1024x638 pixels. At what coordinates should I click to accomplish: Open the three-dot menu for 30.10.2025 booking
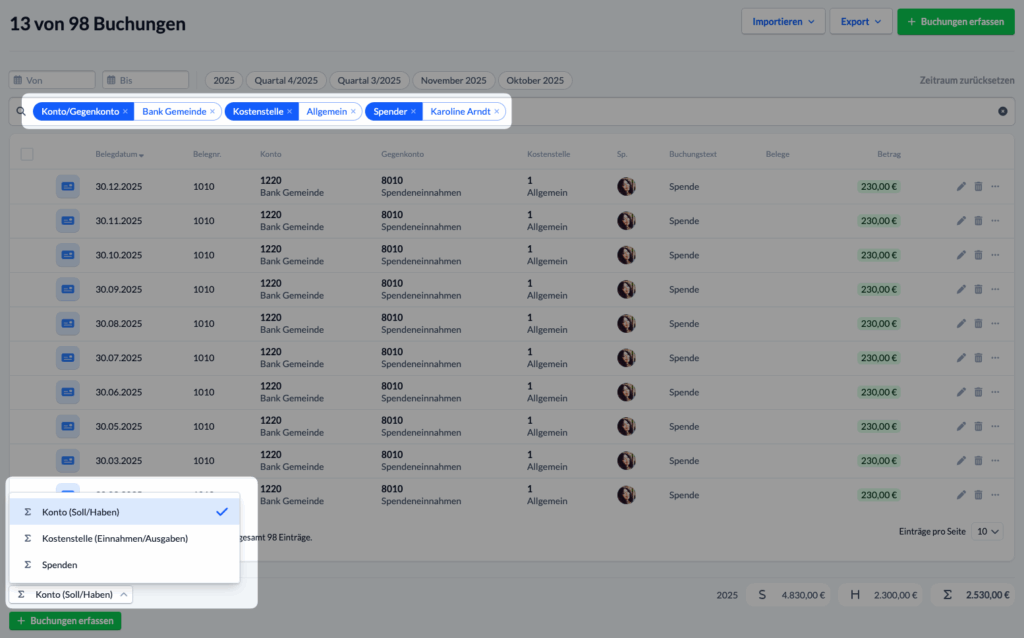coord(995,255)
